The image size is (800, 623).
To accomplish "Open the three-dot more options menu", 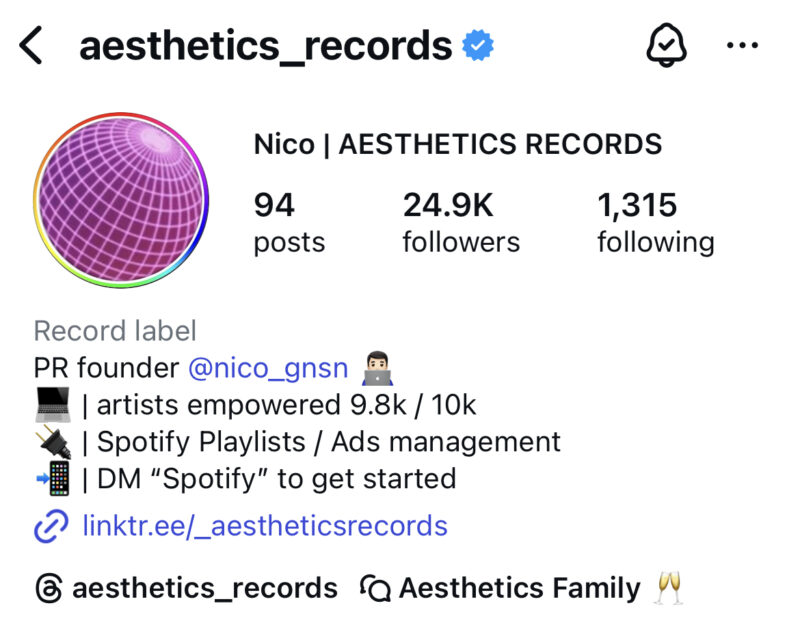I will click(742, 45).
